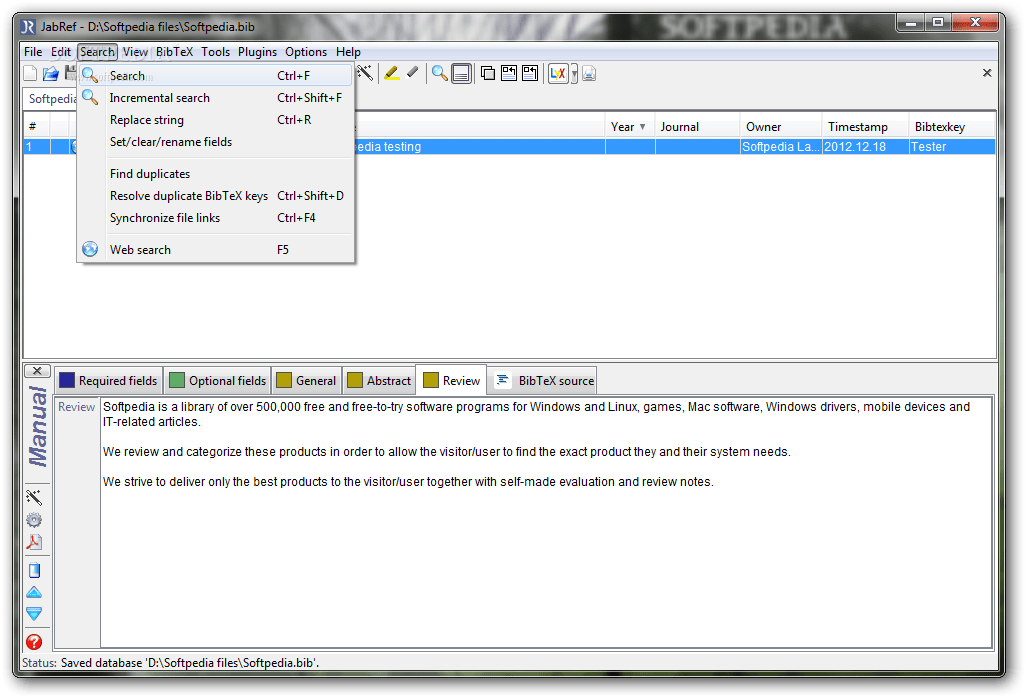Click the Open database folder icon
1026x698 pixels.
click(50, 73)
